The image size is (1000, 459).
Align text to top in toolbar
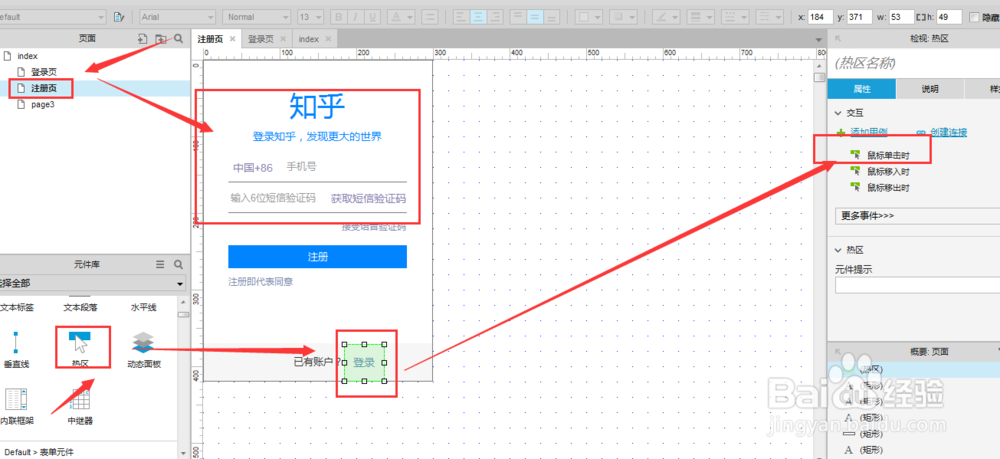coord(518,17)
